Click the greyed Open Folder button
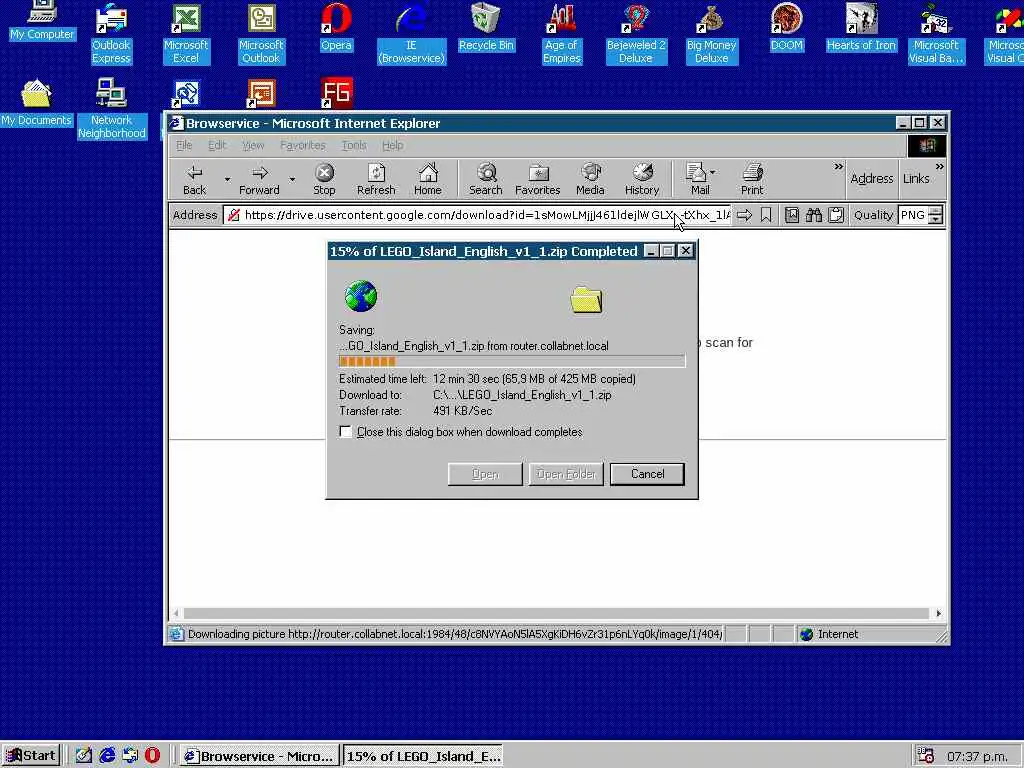 [x=566, y=474]
